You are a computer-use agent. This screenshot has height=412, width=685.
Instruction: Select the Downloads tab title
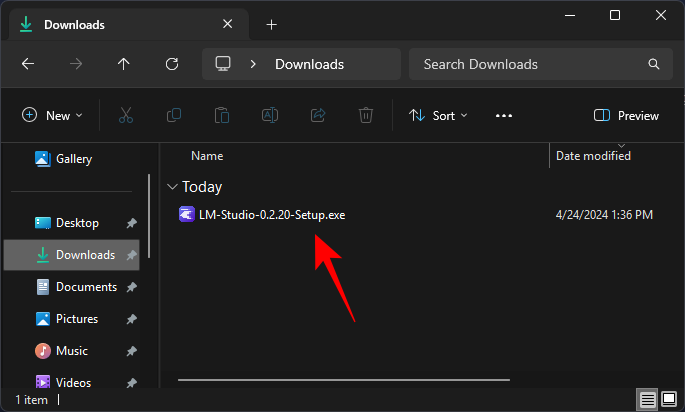[74, 25]
